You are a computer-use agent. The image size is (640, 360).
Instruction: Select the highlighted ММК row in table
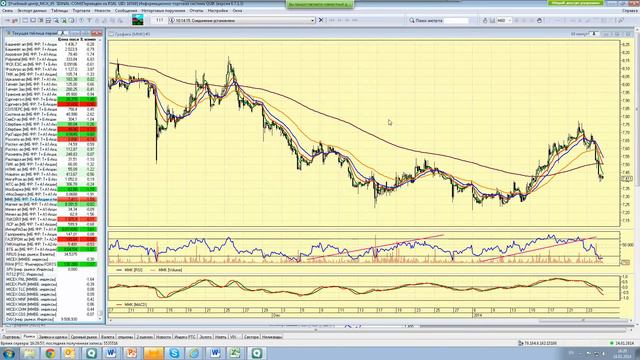click(x=51, y=199)
